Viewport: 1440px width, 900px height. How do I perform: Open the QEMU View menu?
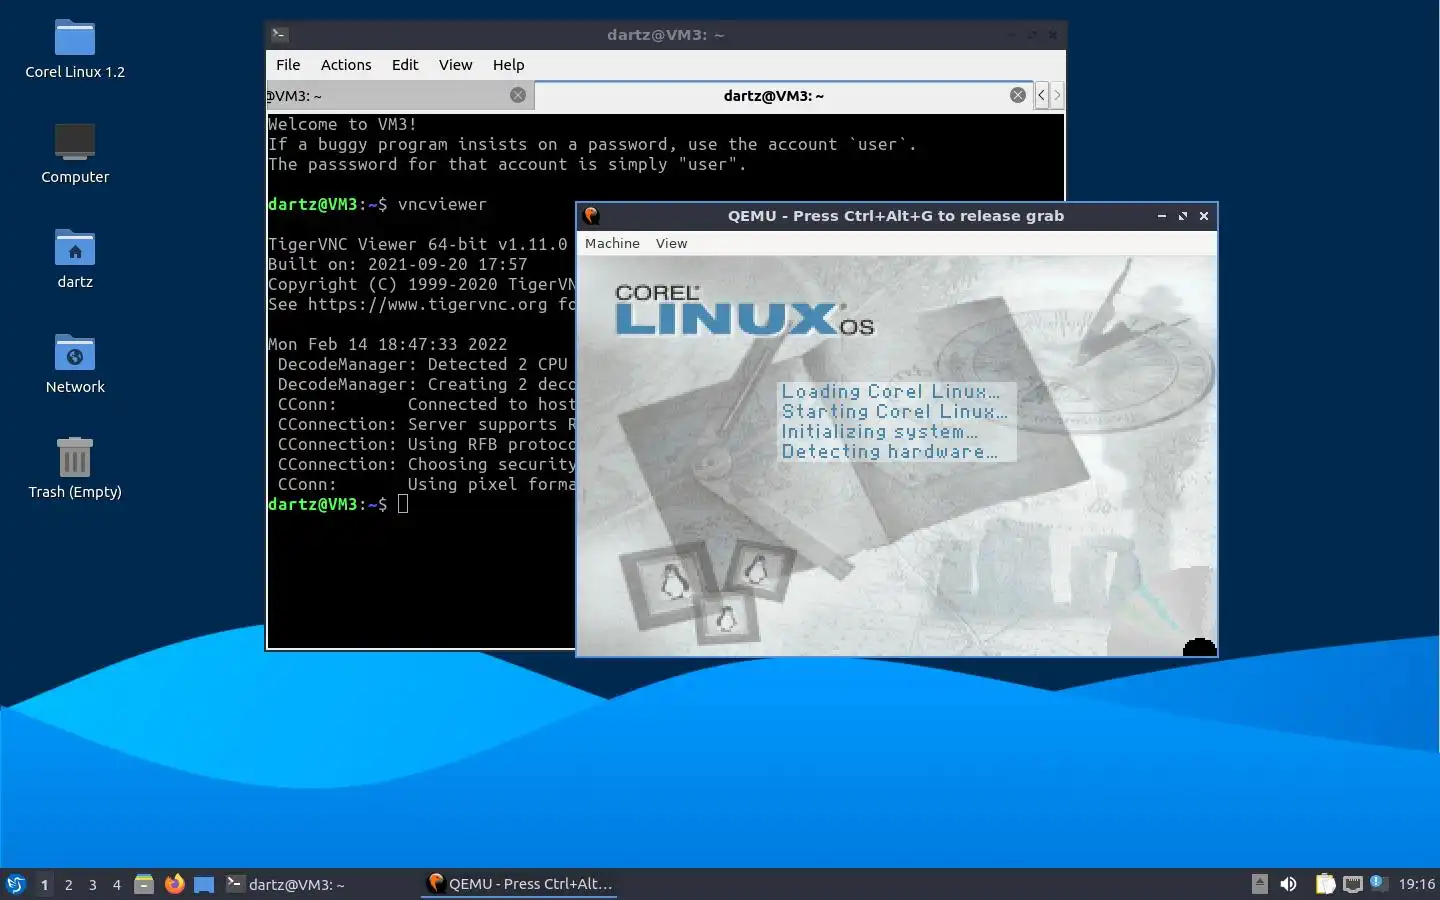tap(671, 243)
